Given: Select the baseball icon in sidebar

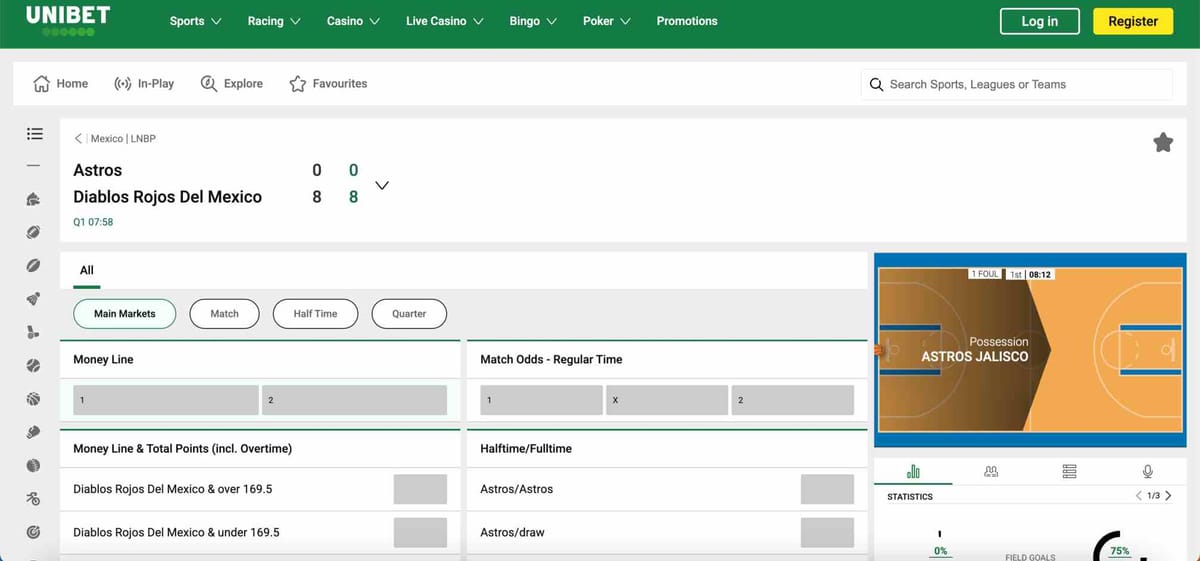Looking at the screenshot, I should pos(34,366).
